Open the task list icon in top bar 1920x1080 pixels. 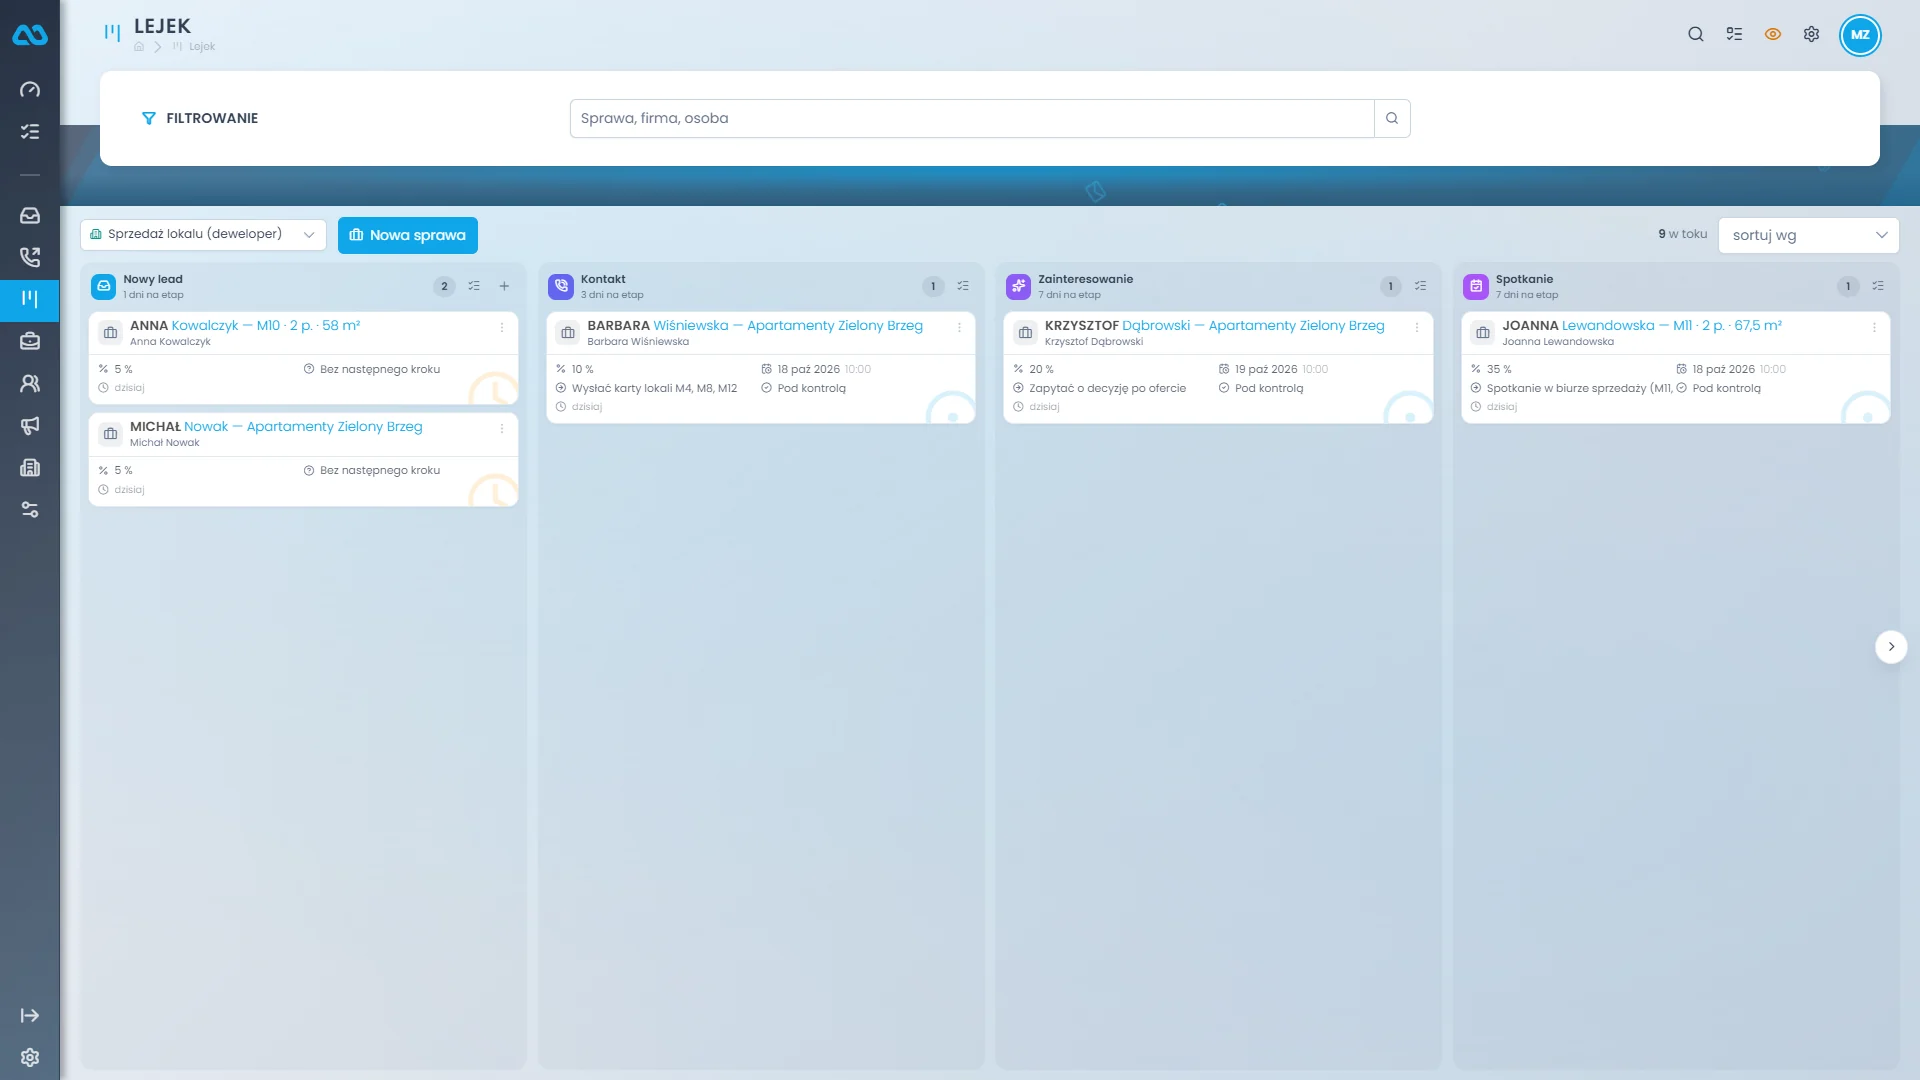pyautogui.click(x=1734, y=34)
